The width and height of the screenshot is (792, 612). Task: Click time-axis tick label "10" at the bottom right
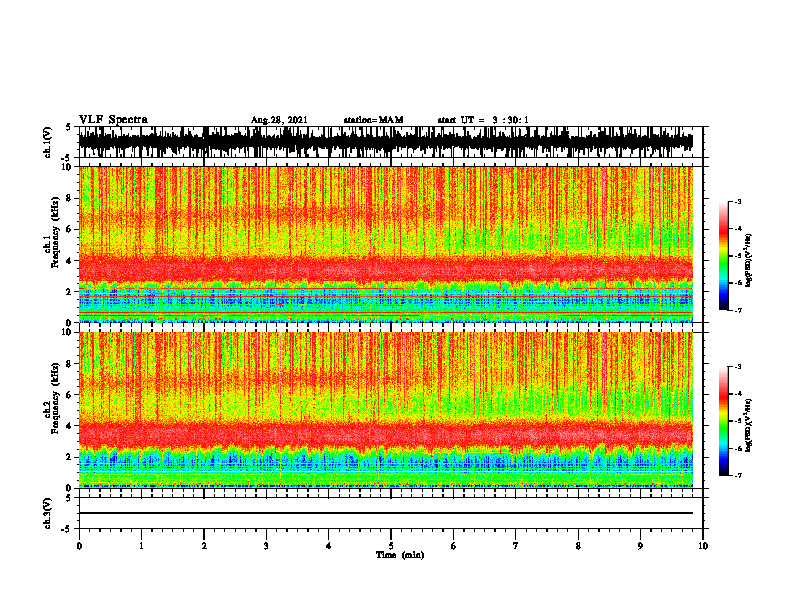(703, 546)
